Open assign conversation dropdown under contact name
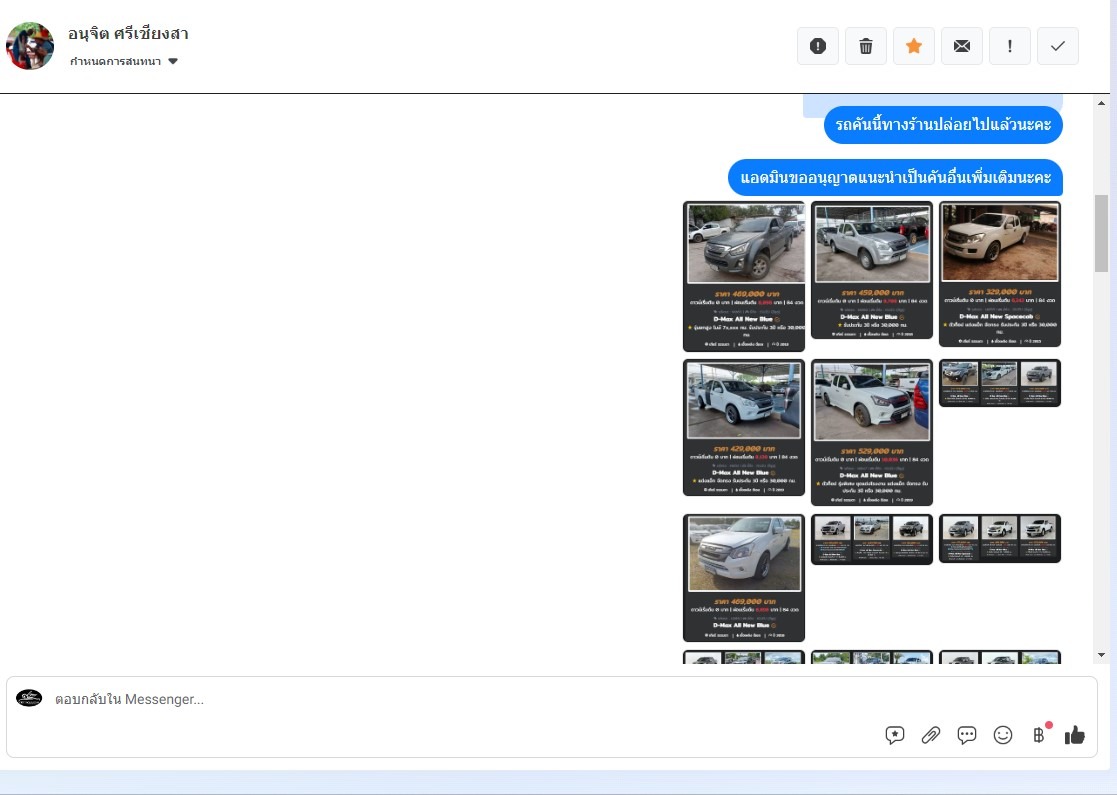The image size is (1117, 795). point(124,62)
